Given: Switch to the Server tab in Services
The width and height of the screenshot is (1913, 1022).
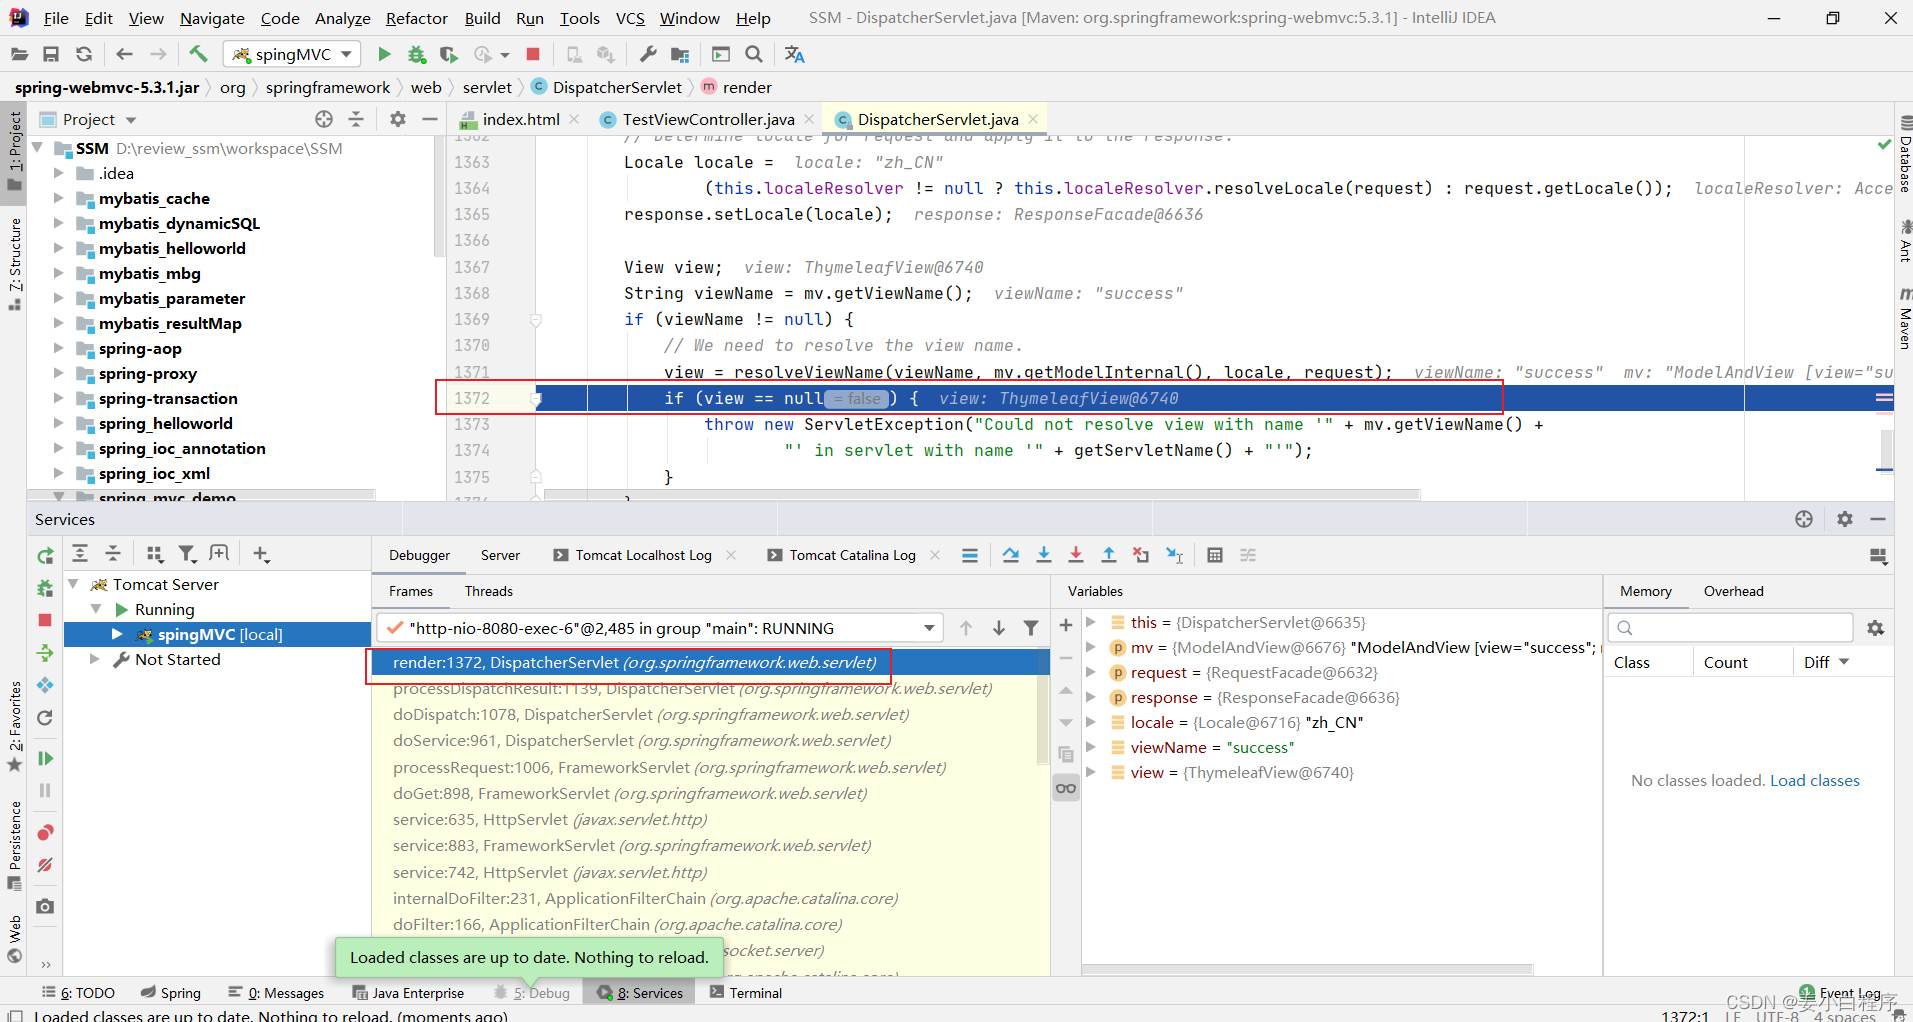Looking at the screenshot, I should [x=500, y=555].
